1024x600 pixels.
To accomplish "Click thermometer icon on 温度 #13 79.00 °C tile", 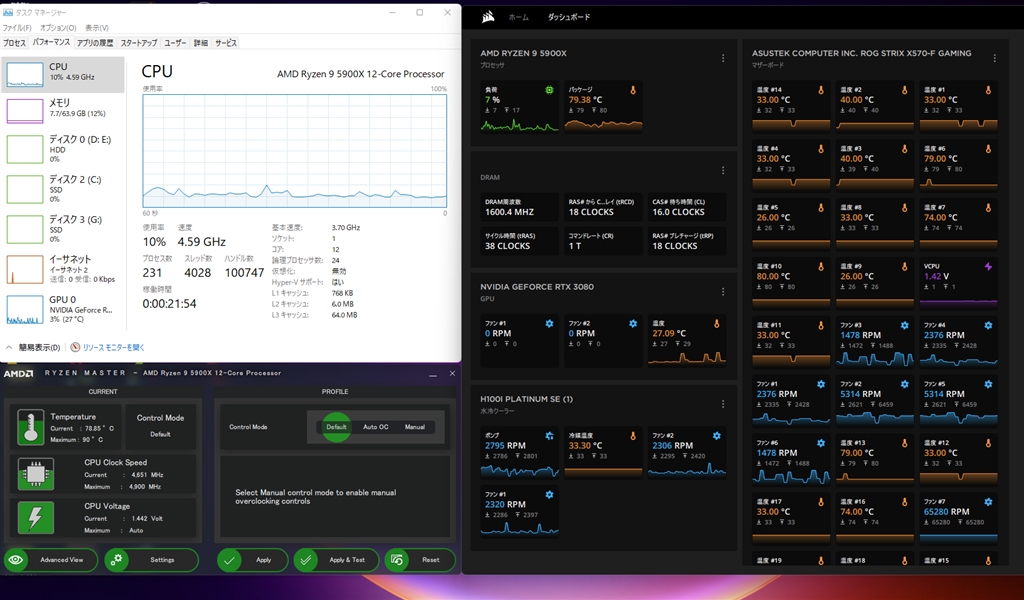I will tap(904, 443).
